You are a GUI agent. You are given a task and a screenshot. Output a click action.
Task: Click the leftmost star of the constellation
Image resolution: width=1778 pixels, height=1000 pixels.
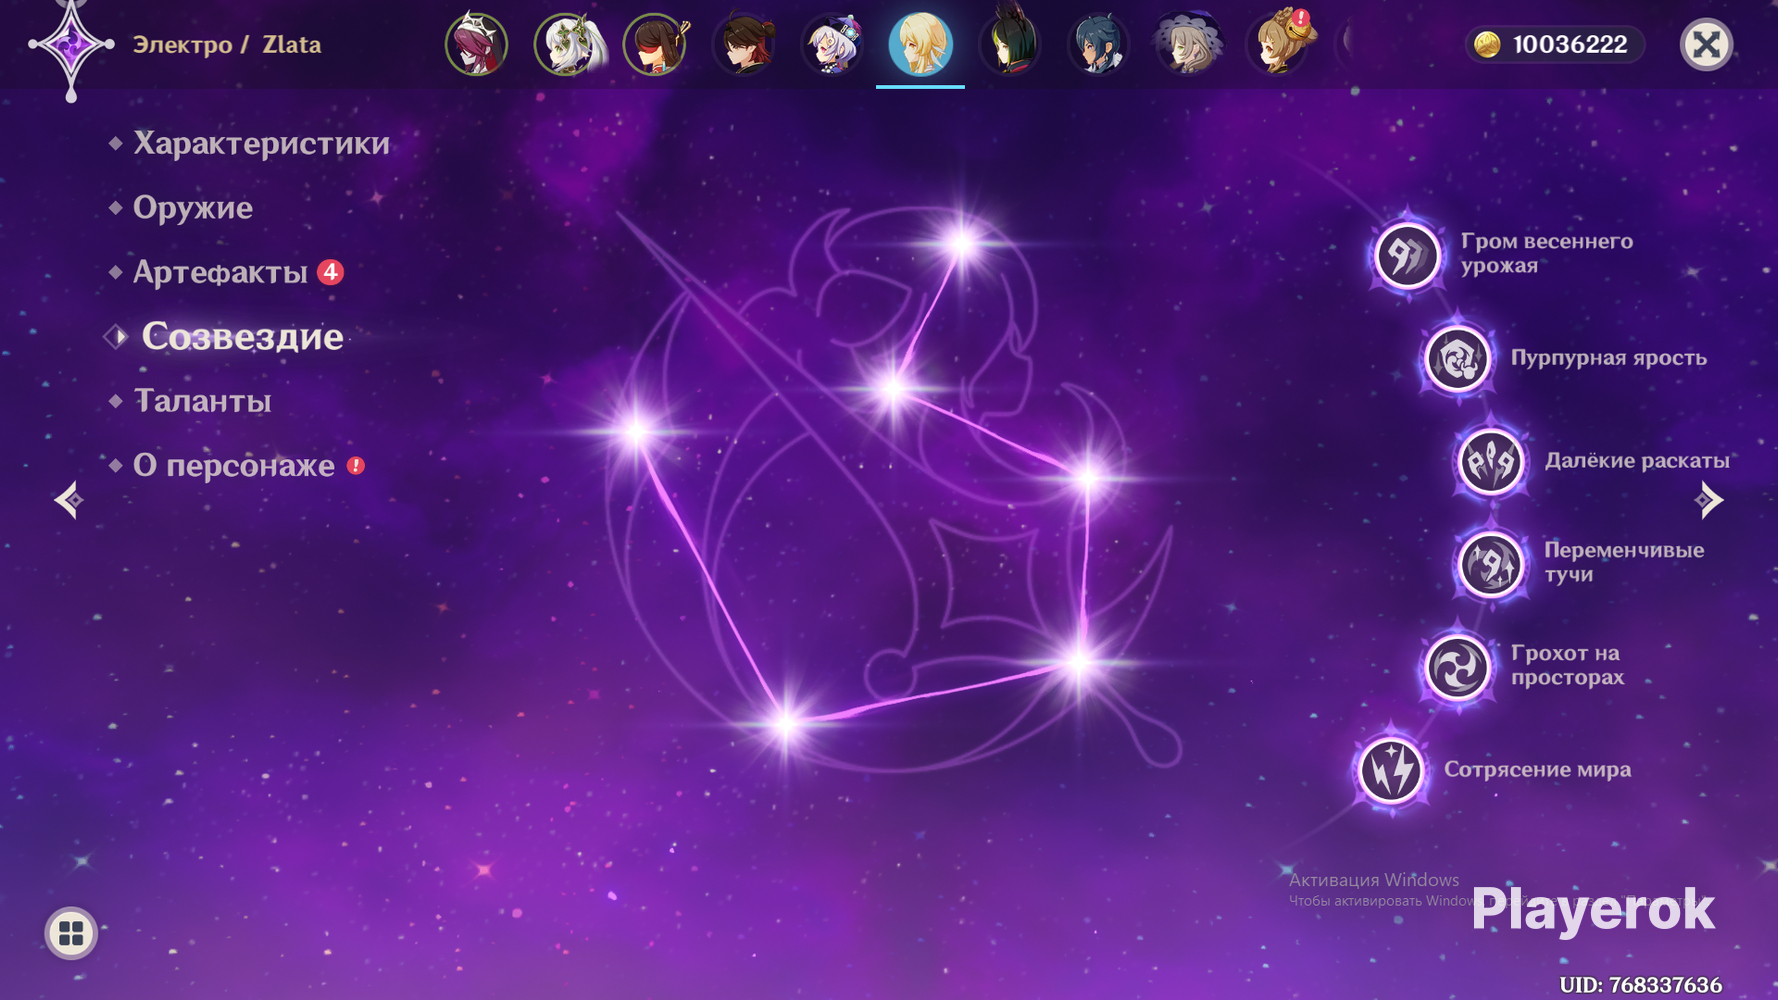(636, 432)
